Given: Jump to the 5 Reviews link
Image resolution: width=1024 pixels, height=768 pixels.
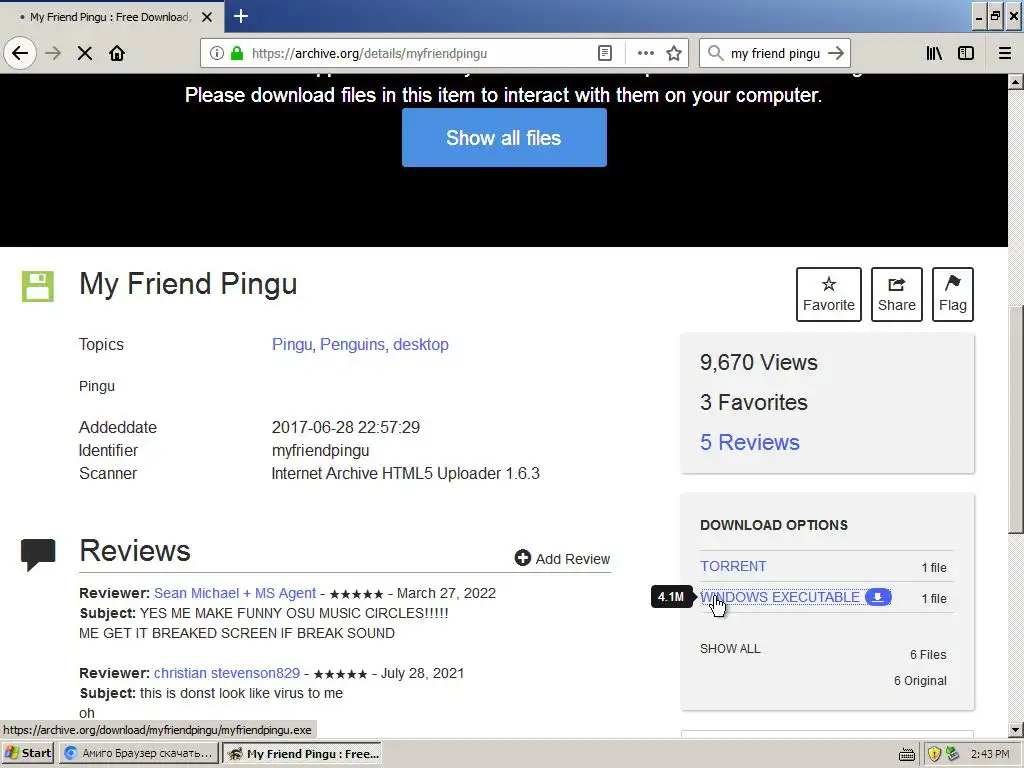Looking at the screenshot, I should click(x=750, y=442).
